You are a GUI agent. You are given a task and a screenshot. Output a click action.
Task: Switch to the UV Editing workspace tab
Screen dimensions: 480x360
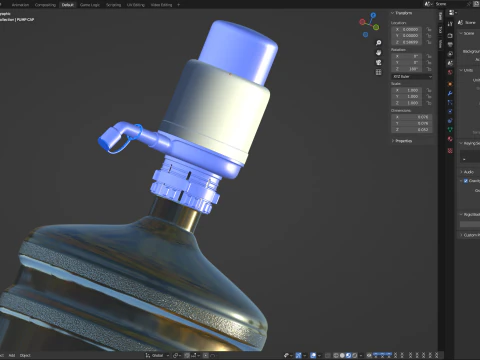[x=136, y=5]
